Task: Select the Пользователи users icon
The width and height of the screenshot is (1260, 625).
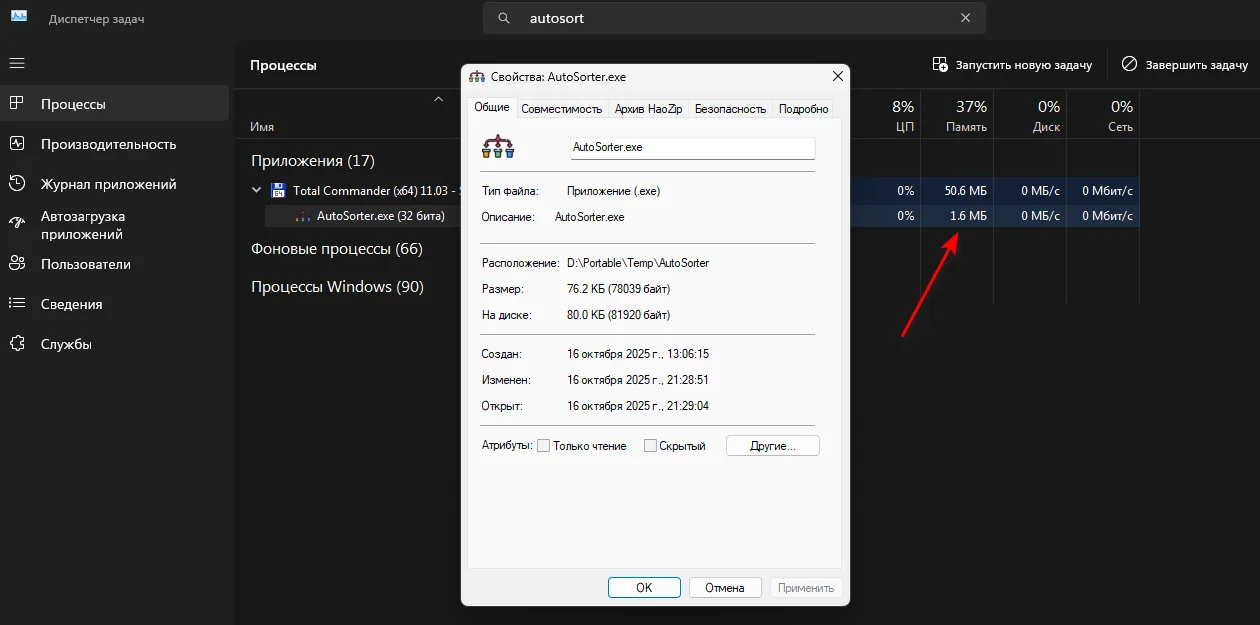Action: [x=17, y=264]
